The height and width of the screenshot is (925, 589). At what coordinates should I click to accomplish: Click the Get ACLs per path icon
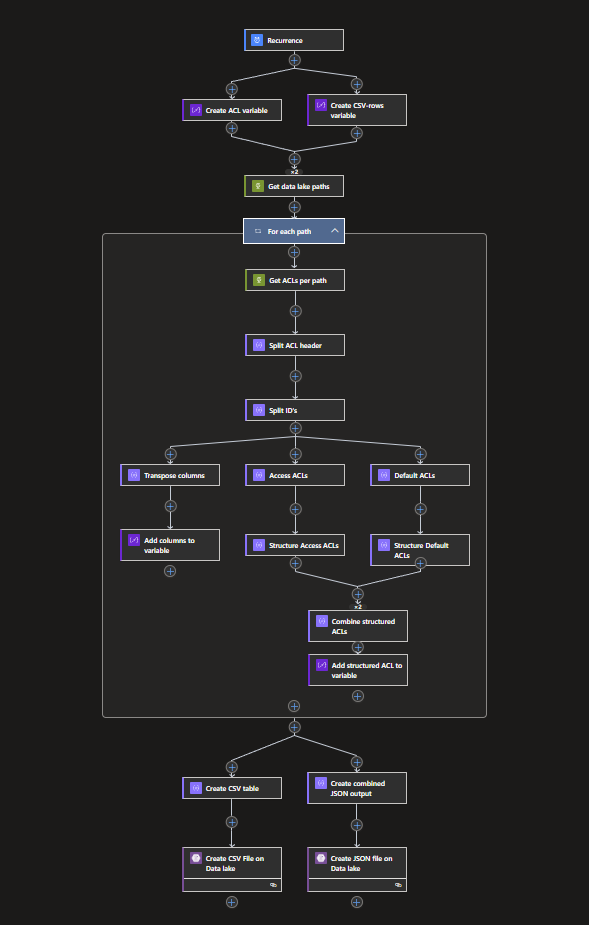[x=258, y=280]
